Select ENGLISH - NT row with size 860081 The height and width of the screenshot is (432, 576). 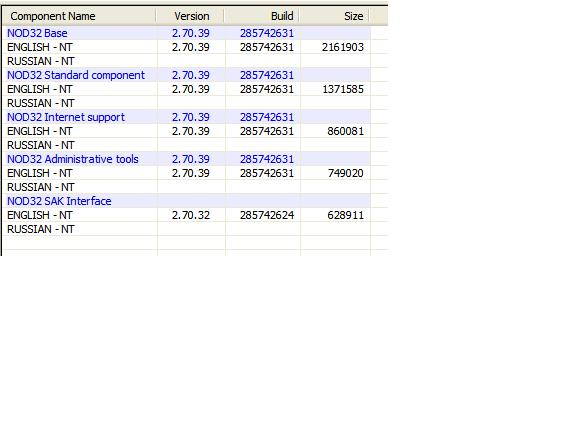coord(187,131)
